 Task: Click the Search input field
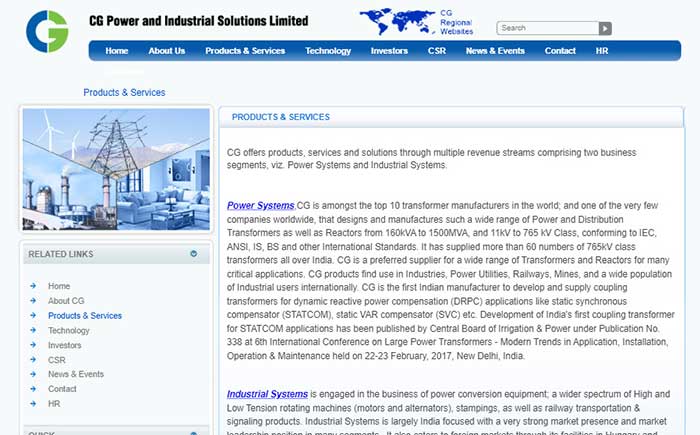click(548, 28)
